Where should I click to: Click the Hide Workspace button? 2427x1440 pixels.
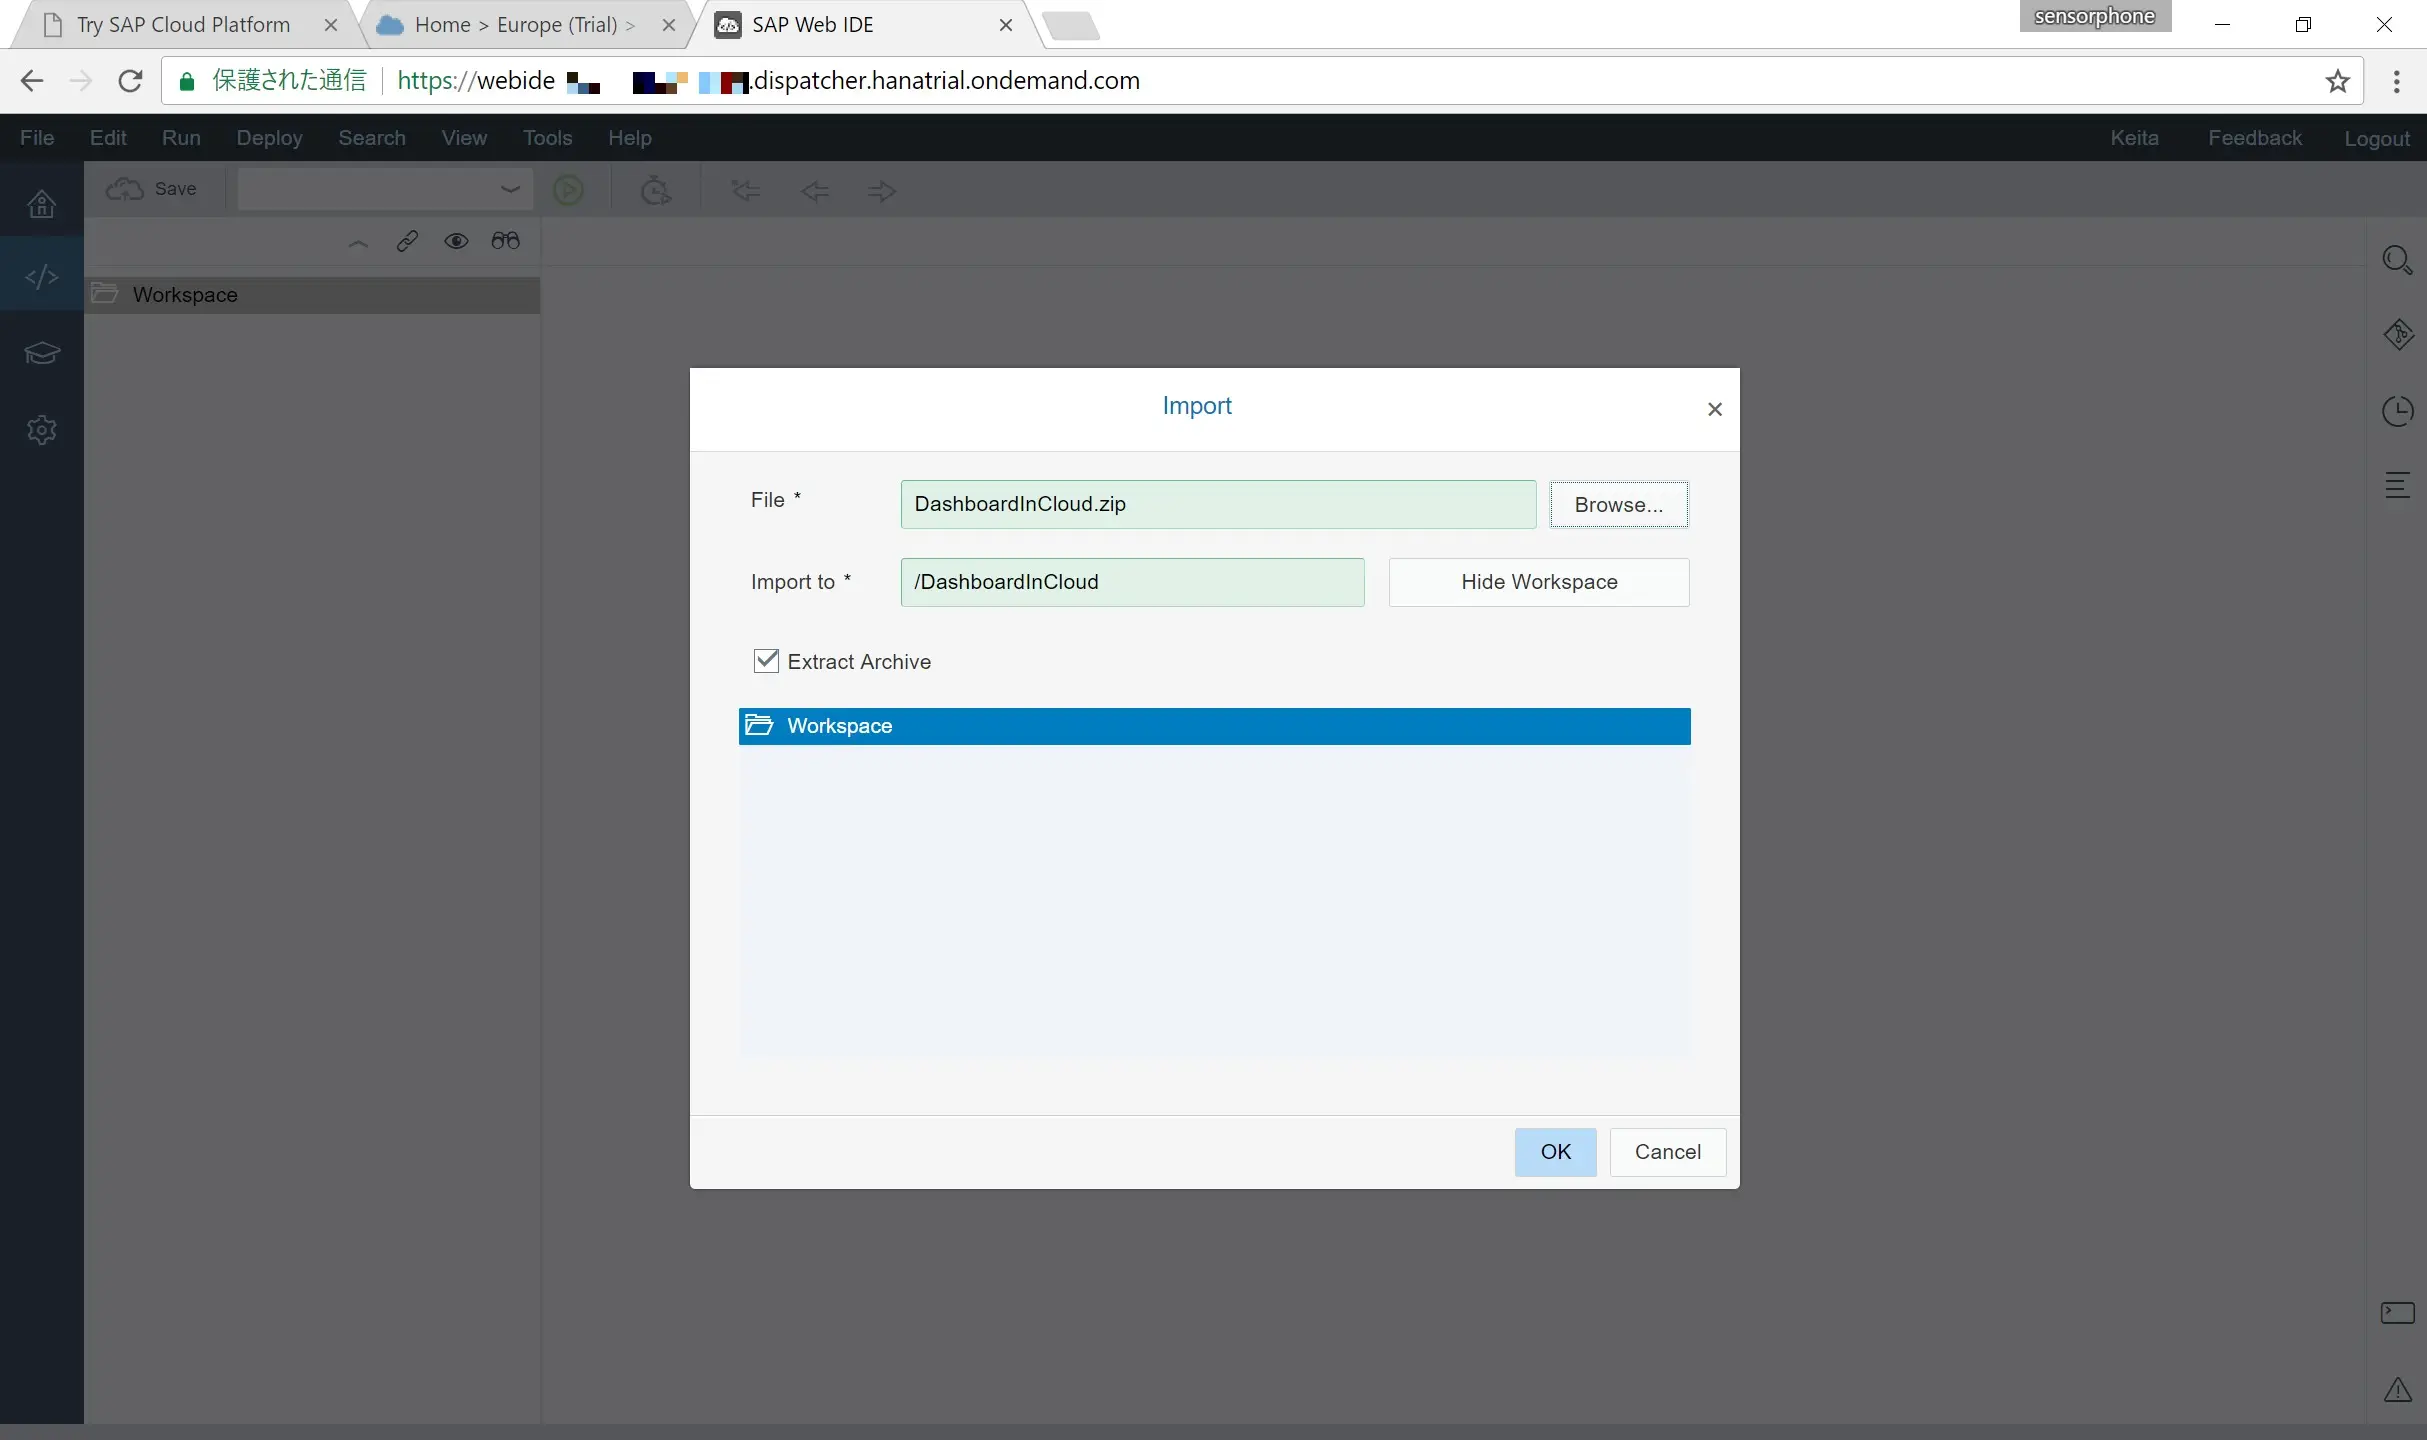(x=1538, y=582)
